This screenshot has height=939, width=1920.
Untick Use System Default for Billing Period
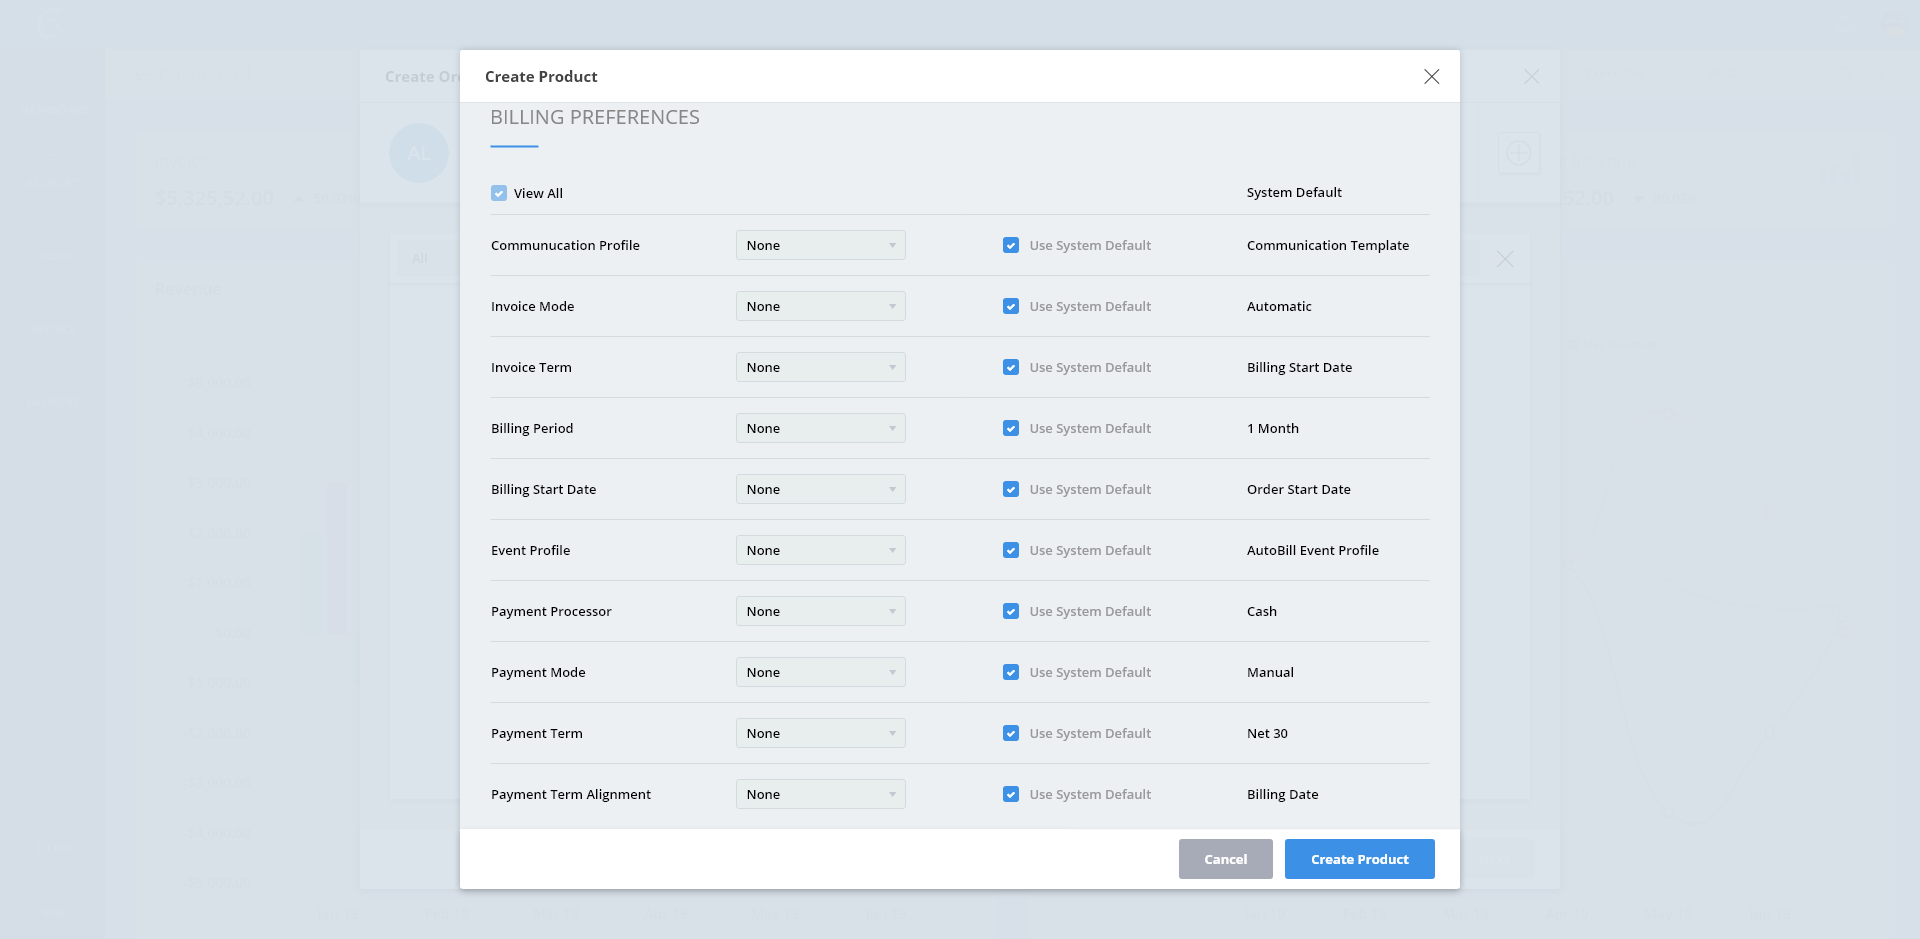1011,428
